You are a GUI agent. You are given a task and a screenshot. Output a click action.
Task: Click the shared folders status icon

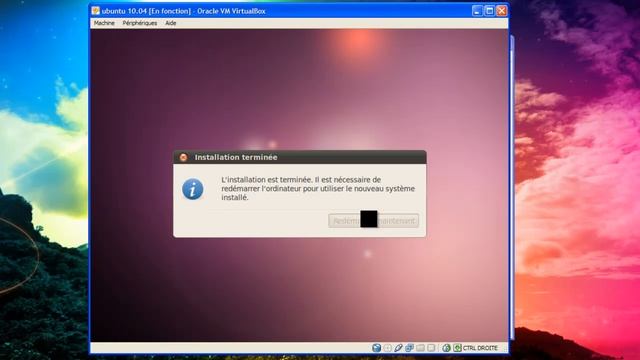coord(420,348)
